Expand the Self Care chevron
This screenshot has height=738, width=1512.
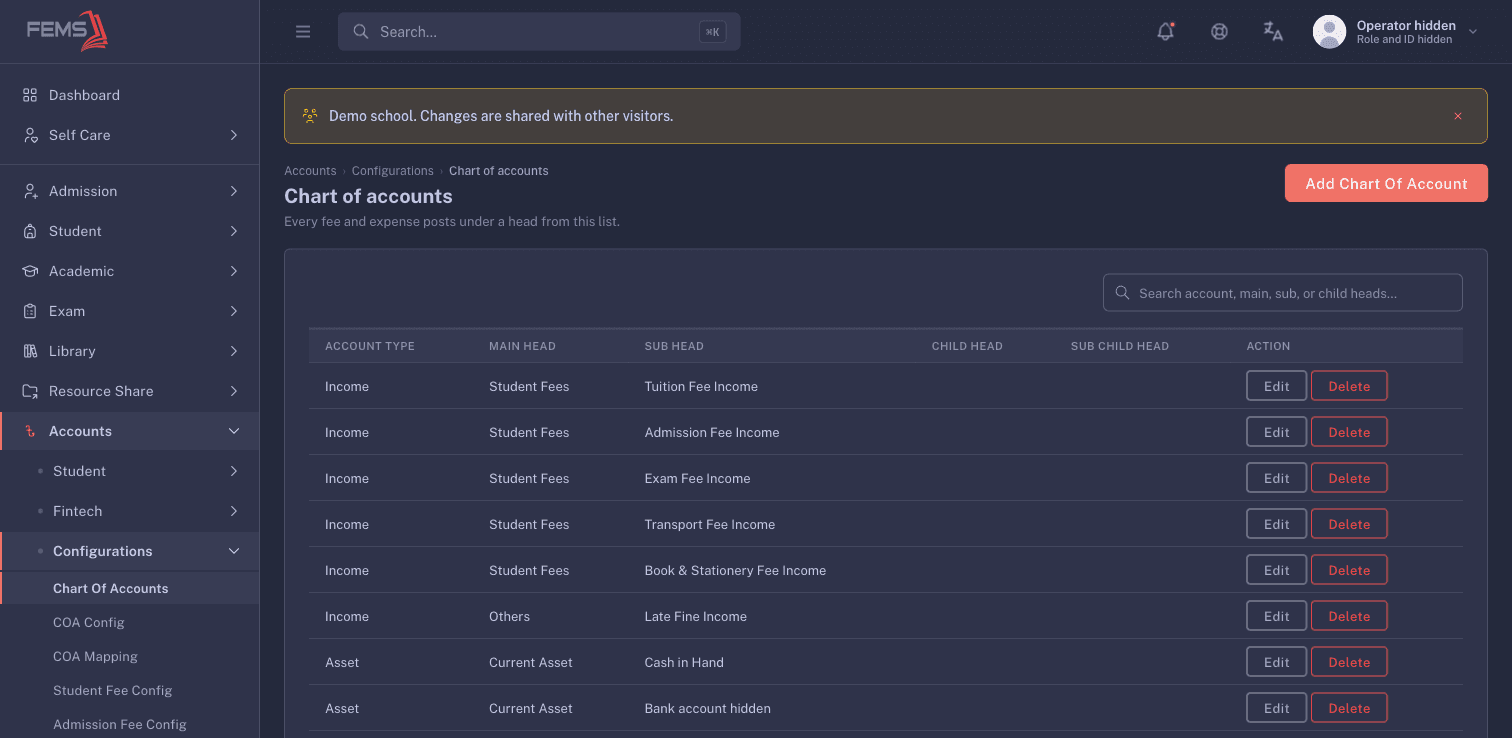[x=234, y=135]
